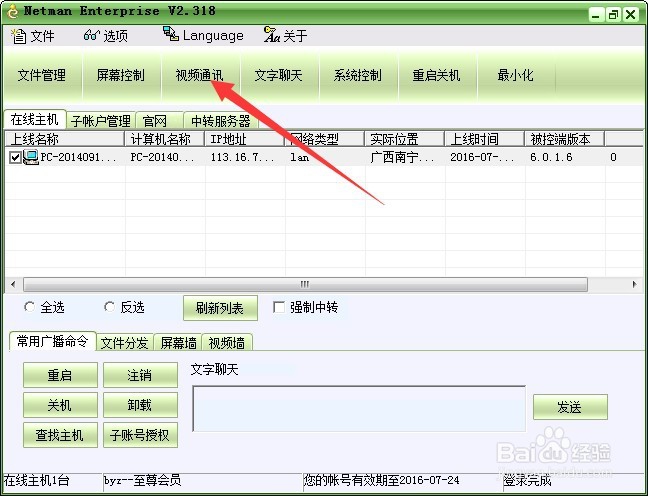Click the computer icon of PC-2014091 row
This screenshot has height=496, width=648.
31,157
